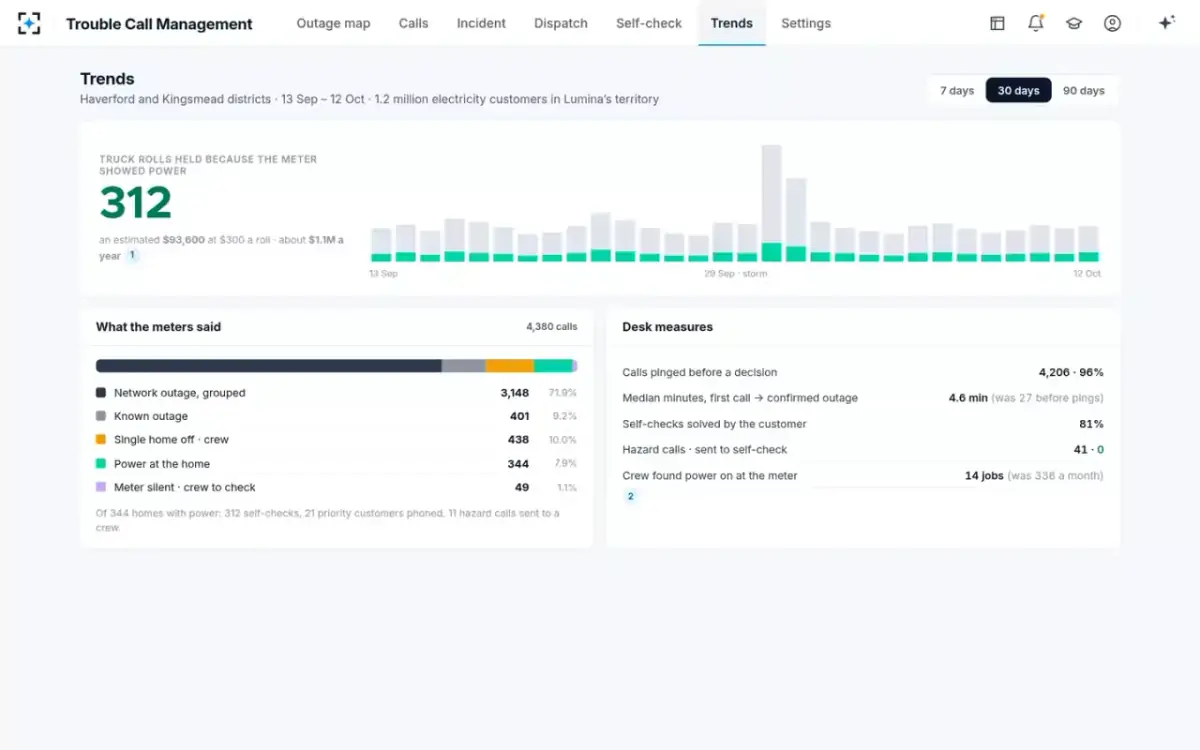Click 'Median minutes, first call → confirmed outage'
1200x750 pixels.
(x=740, y=398)
